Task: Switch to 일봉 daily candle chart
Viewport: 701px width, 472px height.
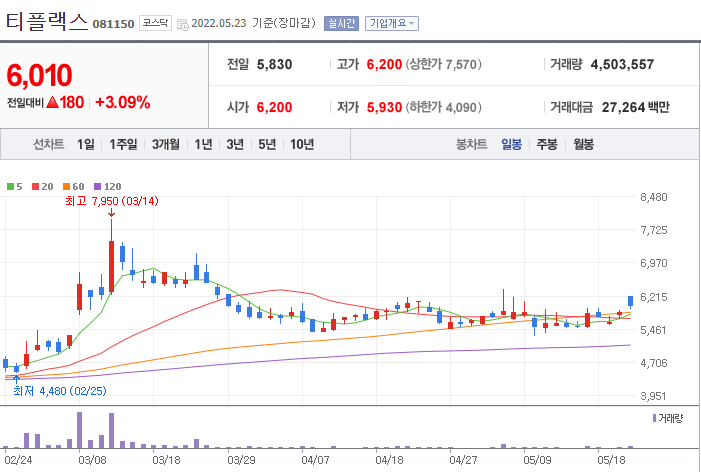Action: tap(511, 144)
